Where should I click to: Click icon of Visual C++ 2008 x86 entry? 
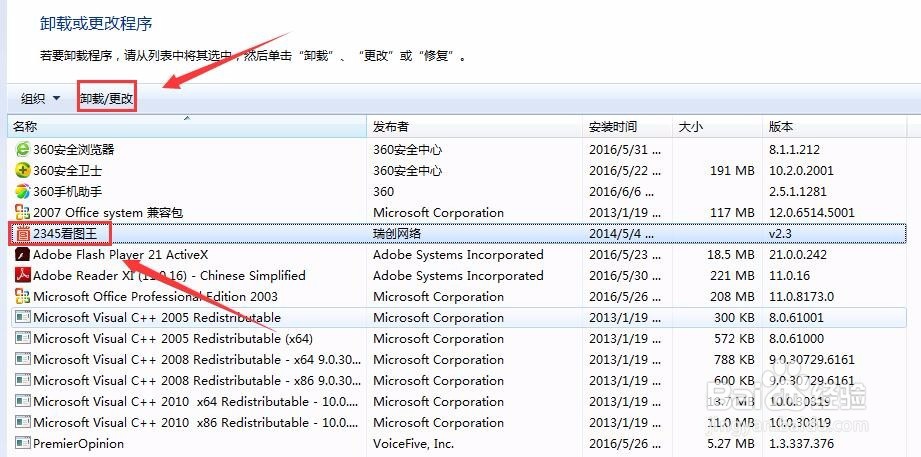[x=22, y=381]
